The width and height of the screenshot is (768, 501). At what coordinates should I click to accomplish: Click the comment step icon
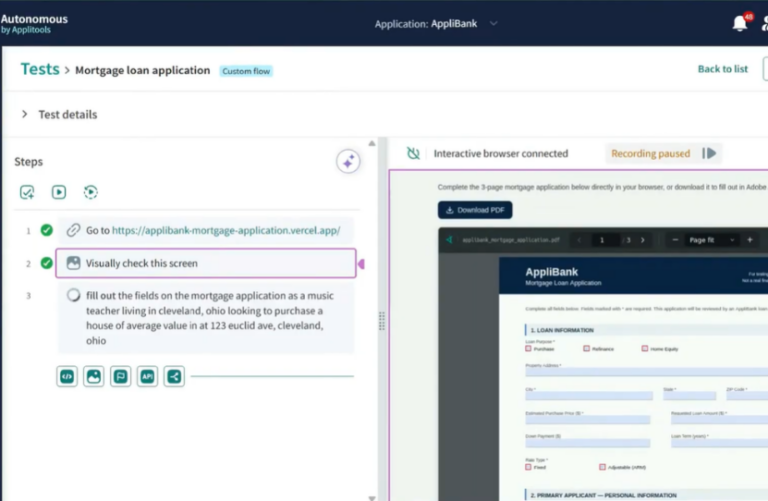pyautogui.click(x=120, y=376)
